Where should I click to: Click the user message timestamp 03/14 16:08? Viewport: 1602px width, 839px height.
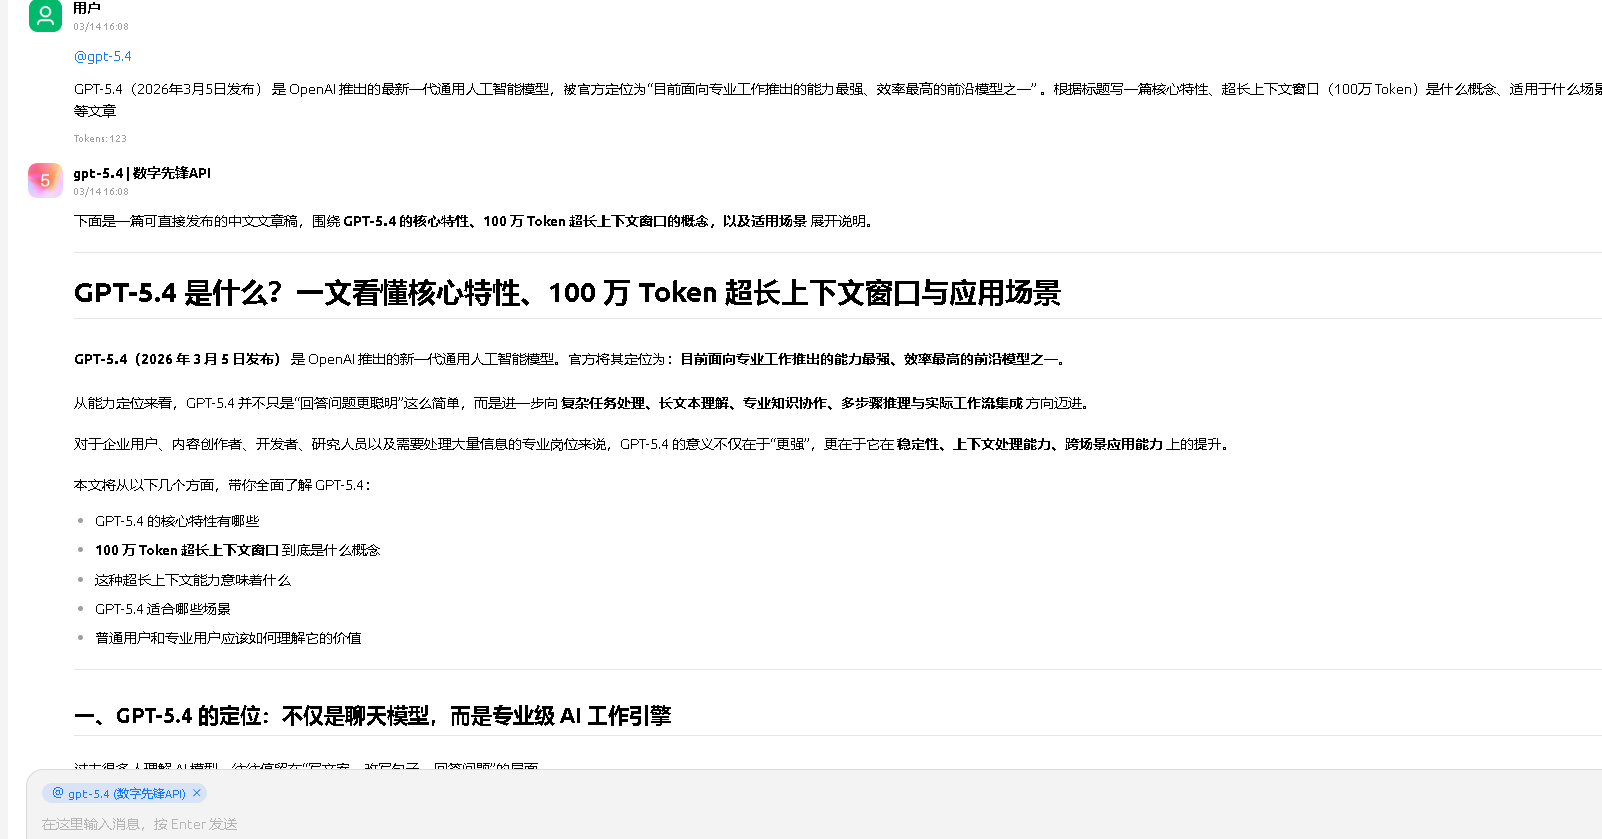(101, 27)
